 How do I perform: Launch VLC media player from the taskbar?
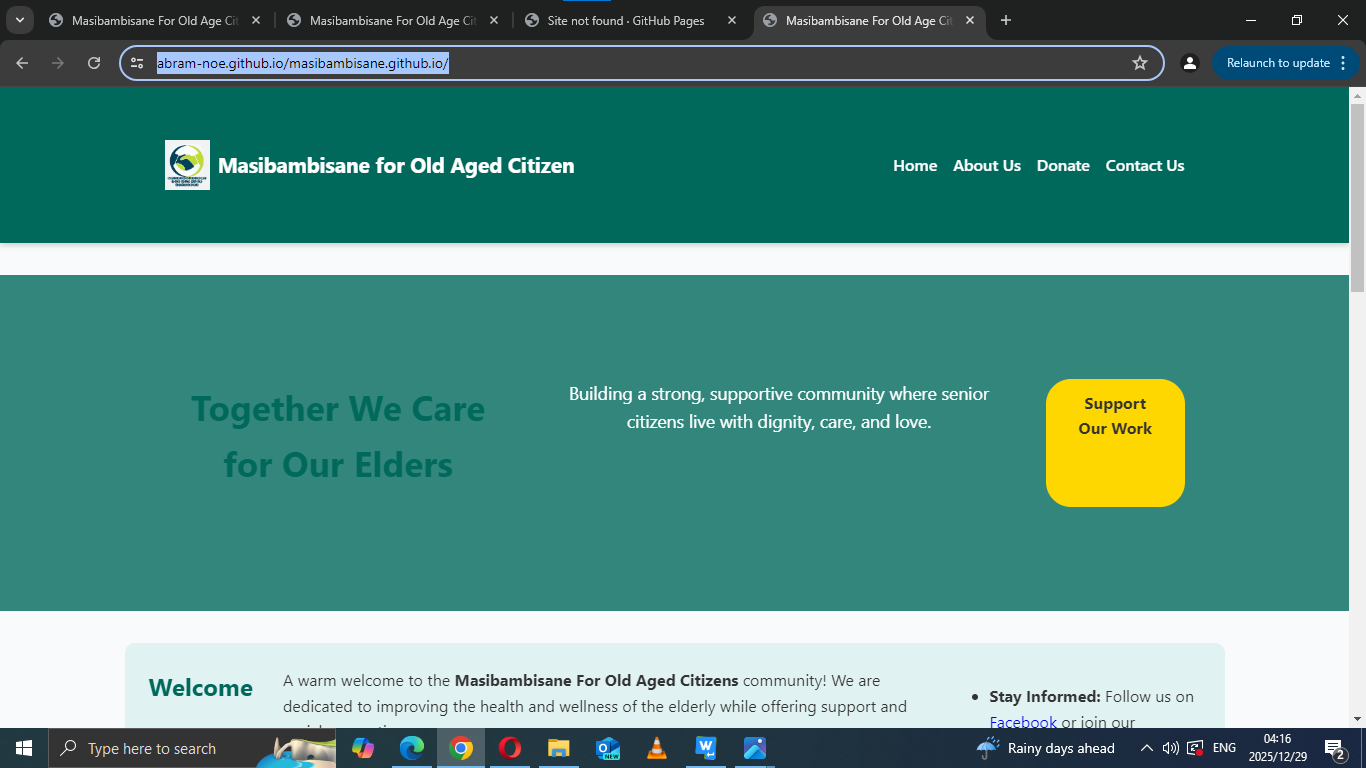click(x=657, y=748)
